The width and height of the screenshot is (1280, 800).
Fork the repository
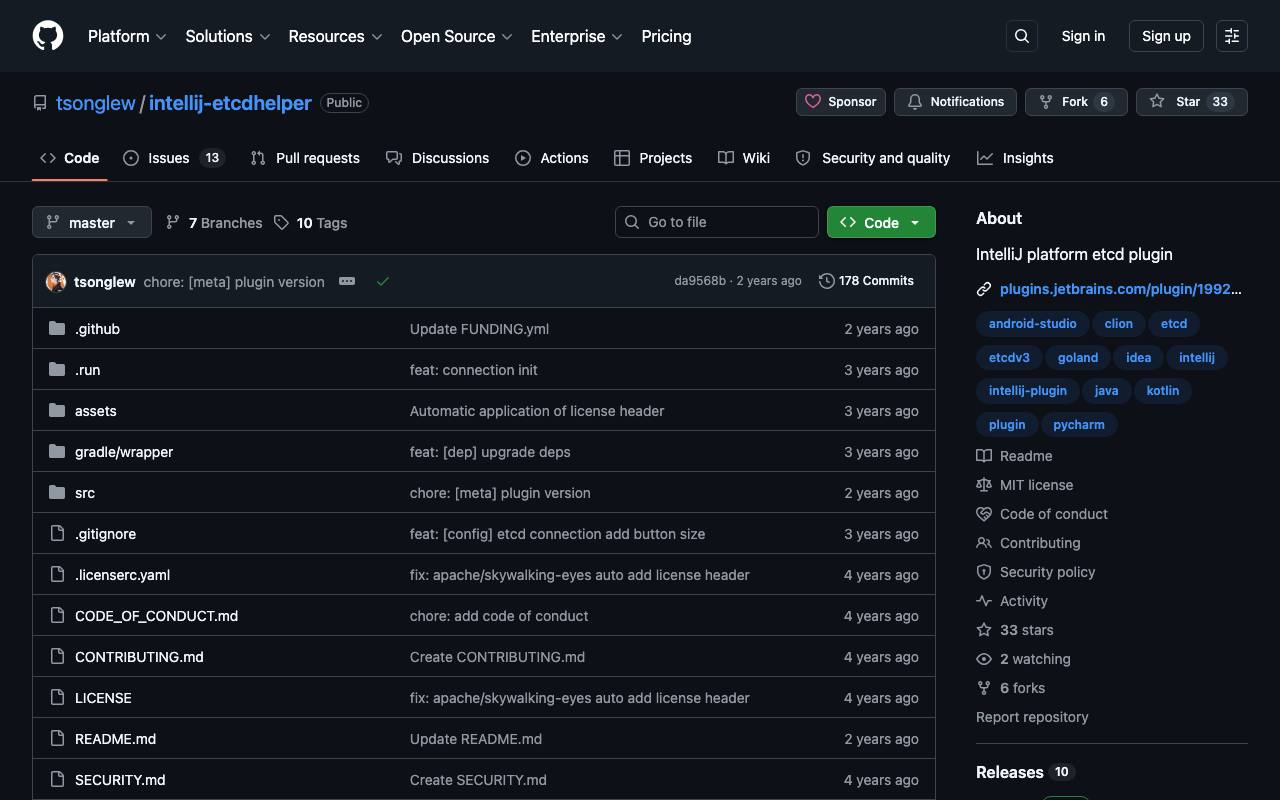click(1076, 102)
